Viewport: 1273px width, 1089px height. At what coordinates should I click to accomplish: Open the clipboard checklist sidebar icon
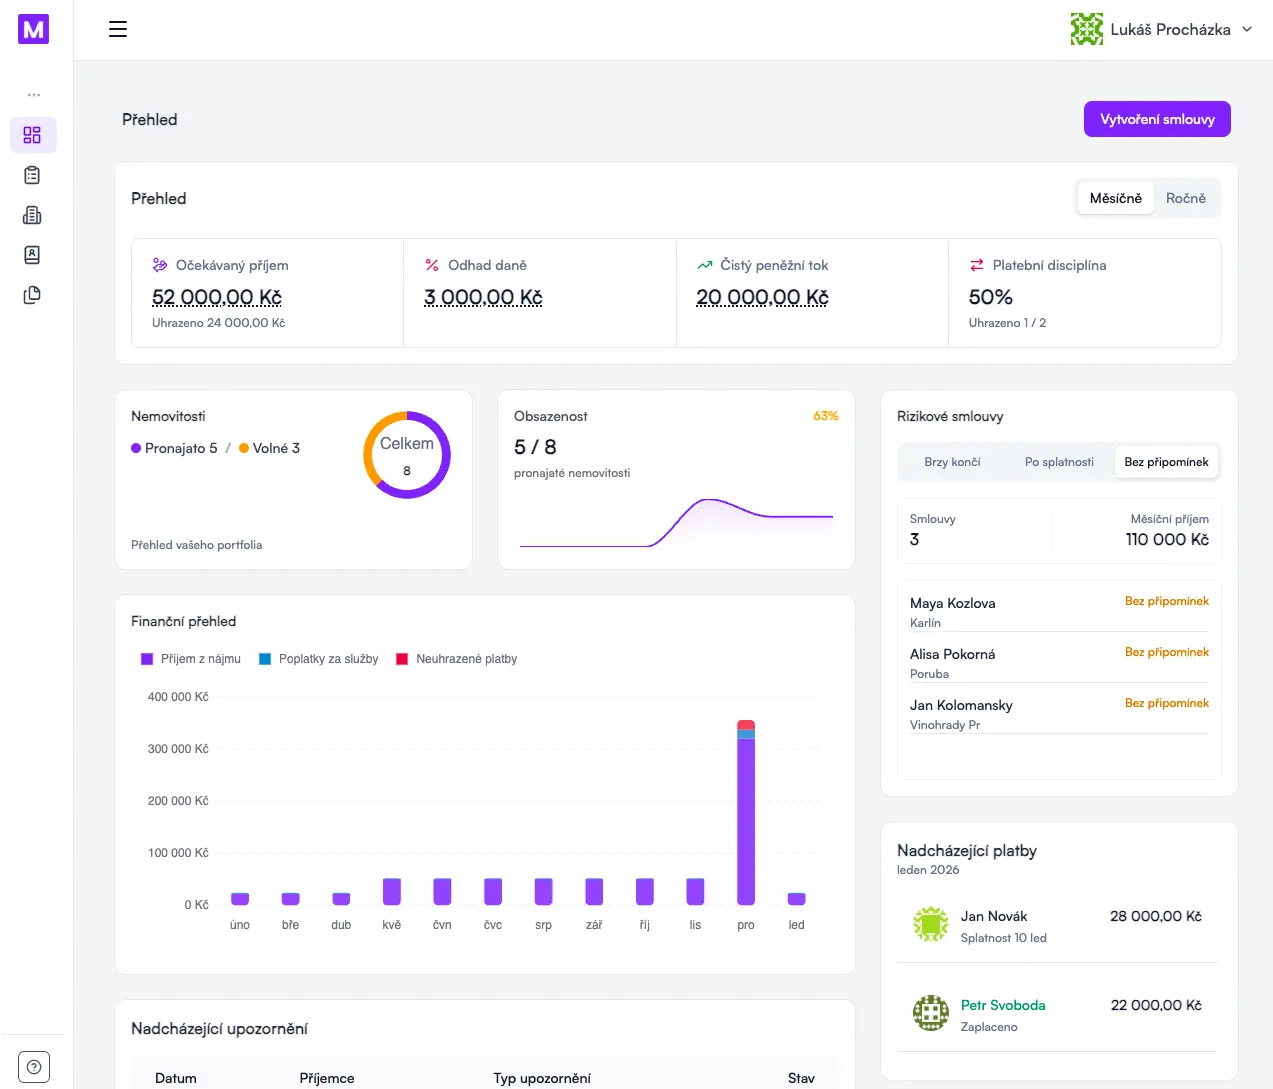(32, 175)
